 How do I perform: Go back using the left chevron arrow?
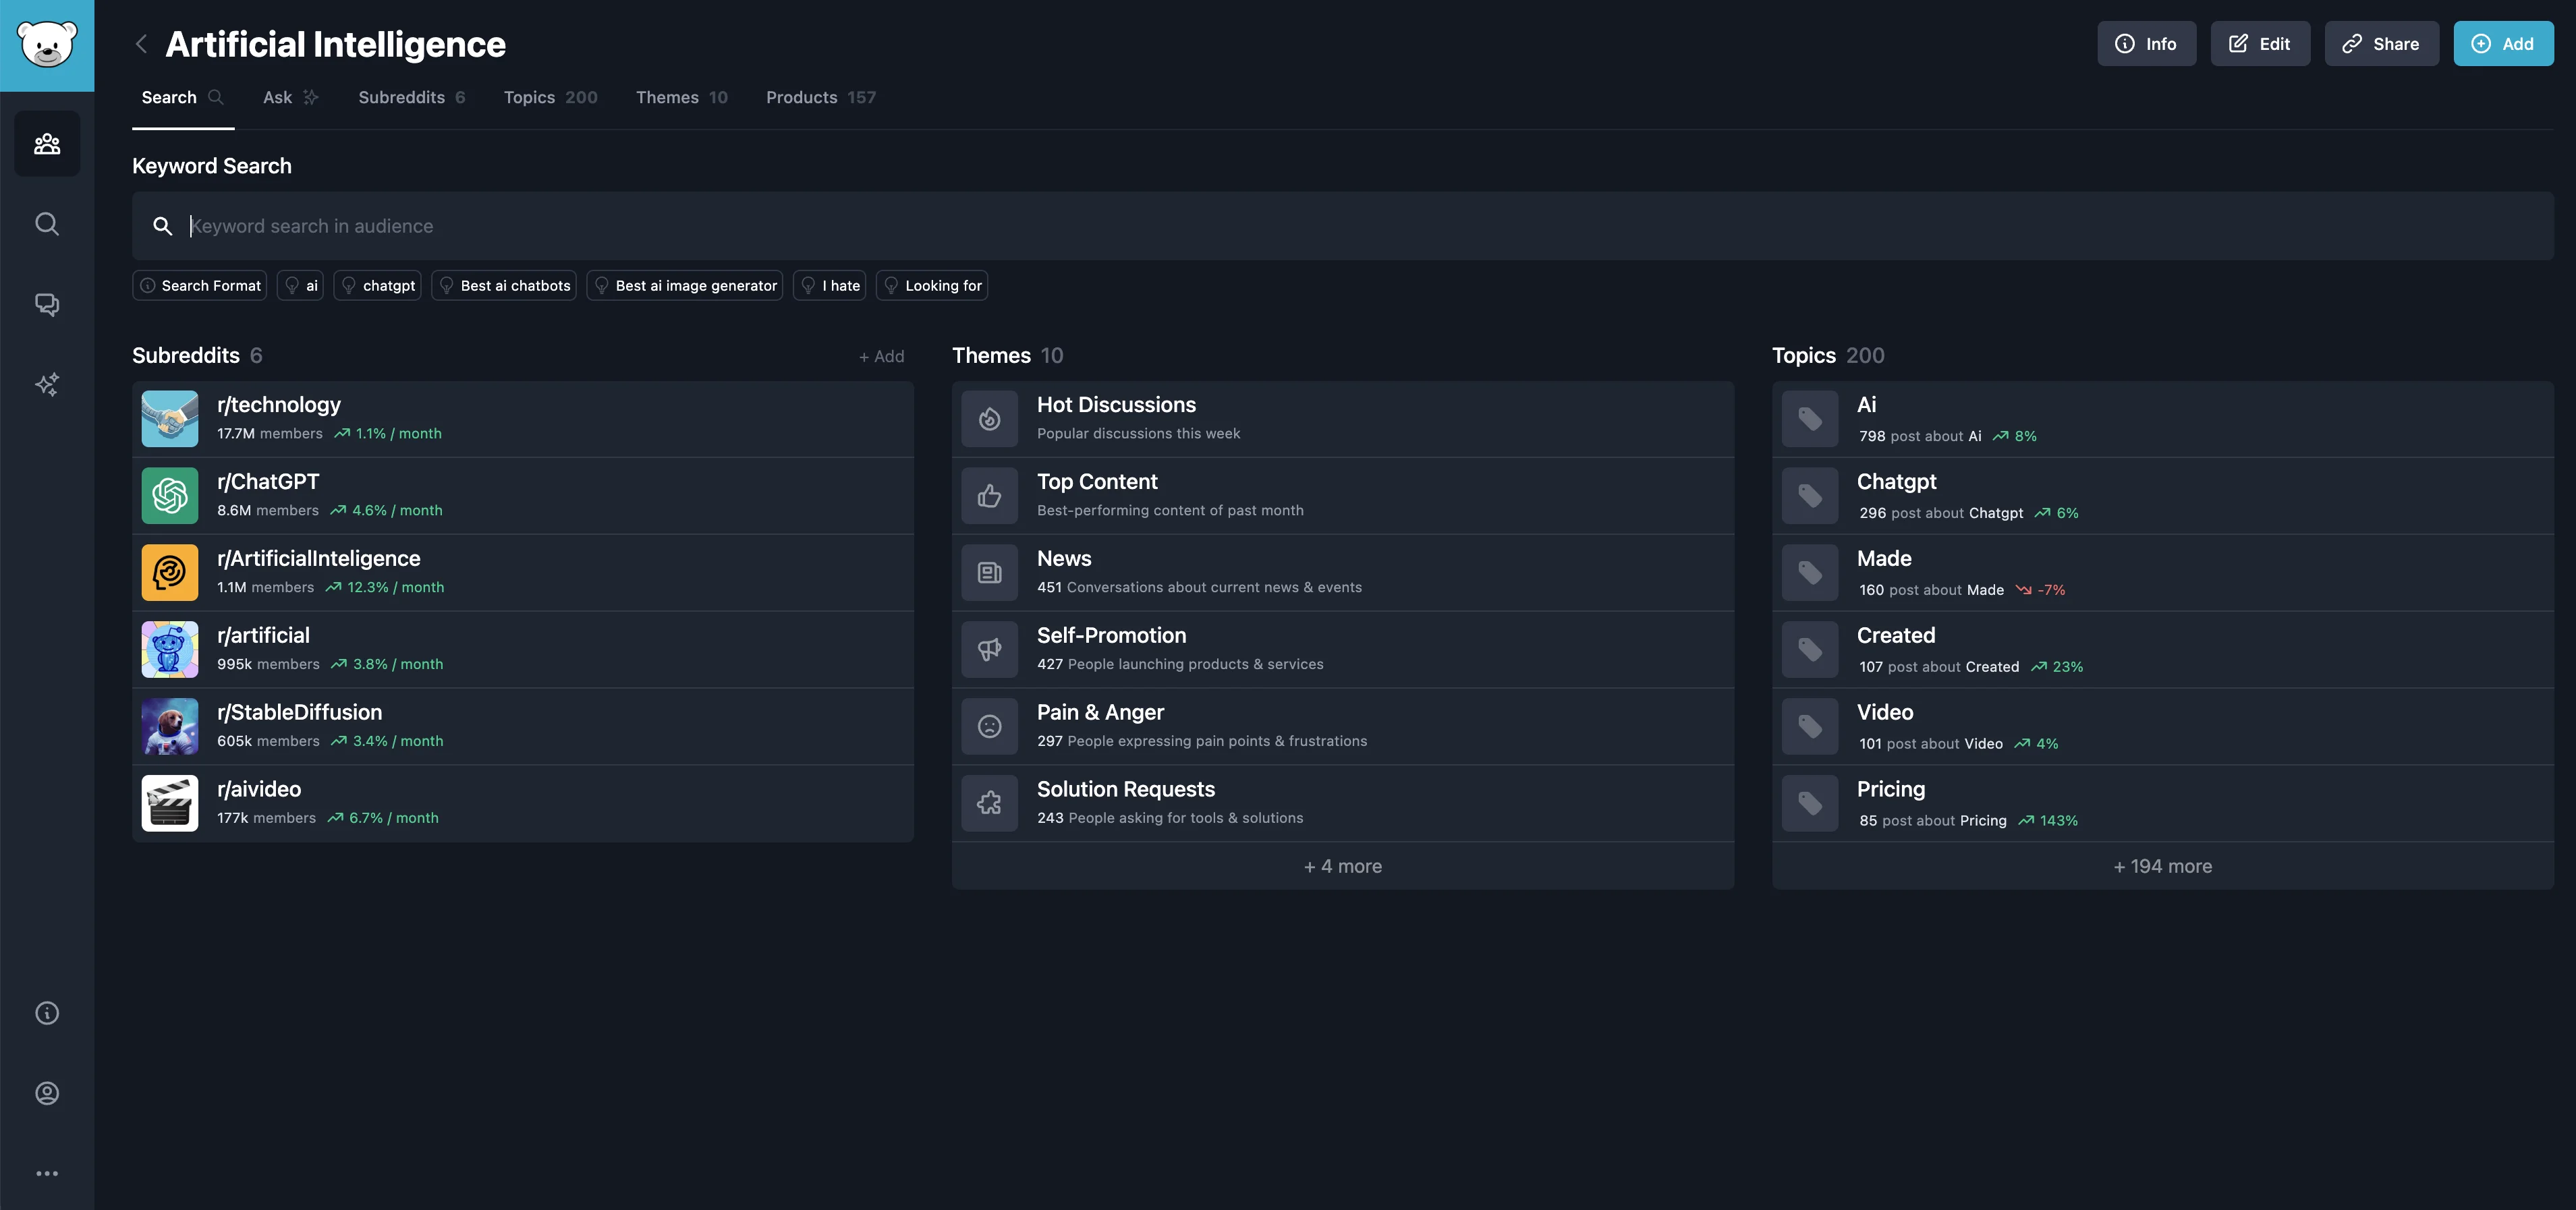(x=141, y=44)
